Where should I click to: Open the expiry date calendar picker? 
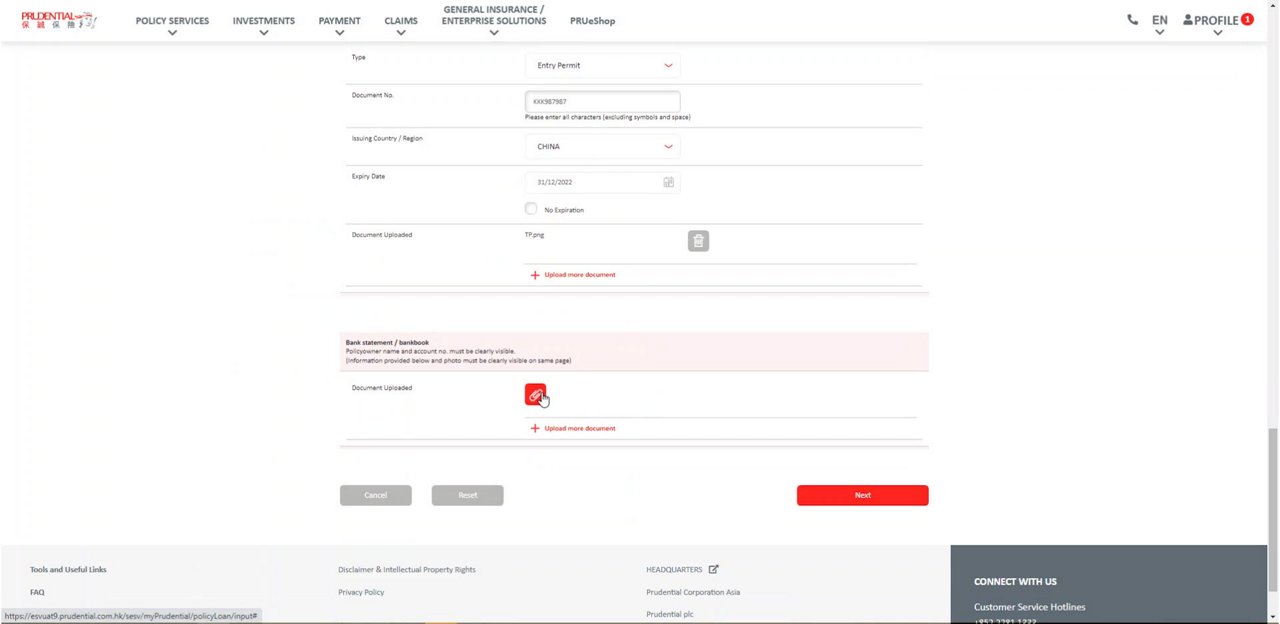tap(668, 182)
